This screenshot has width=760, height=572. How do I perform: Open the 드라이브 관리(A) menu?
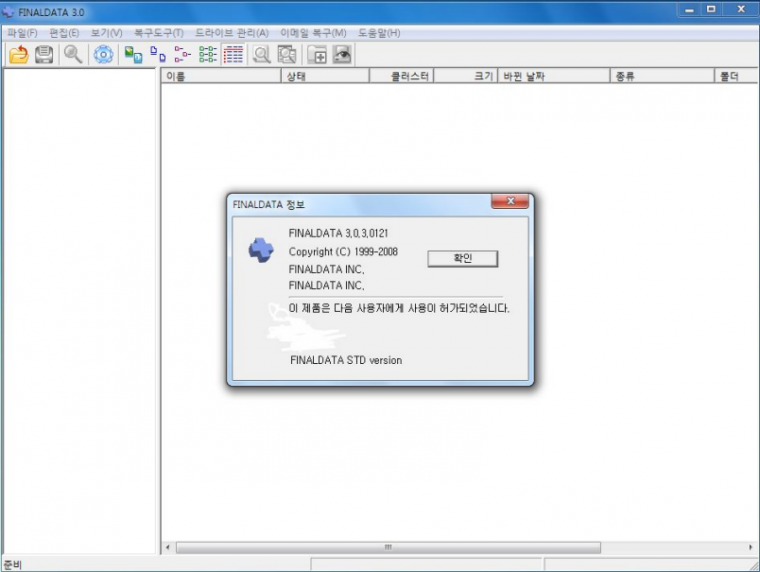pyautogui.click(x=232, y=33)
